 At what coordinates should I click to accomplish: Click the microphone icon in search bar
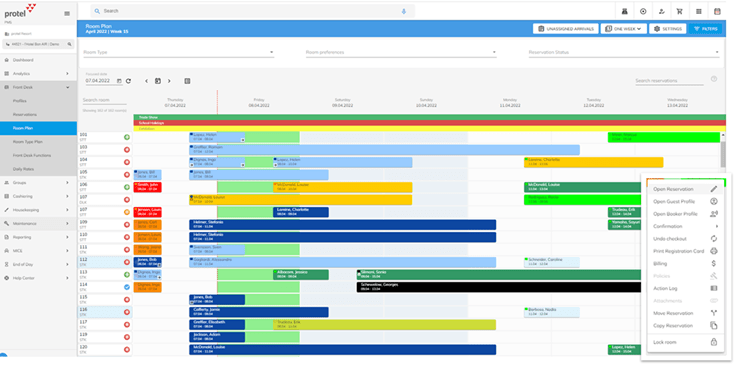[404, 11]
